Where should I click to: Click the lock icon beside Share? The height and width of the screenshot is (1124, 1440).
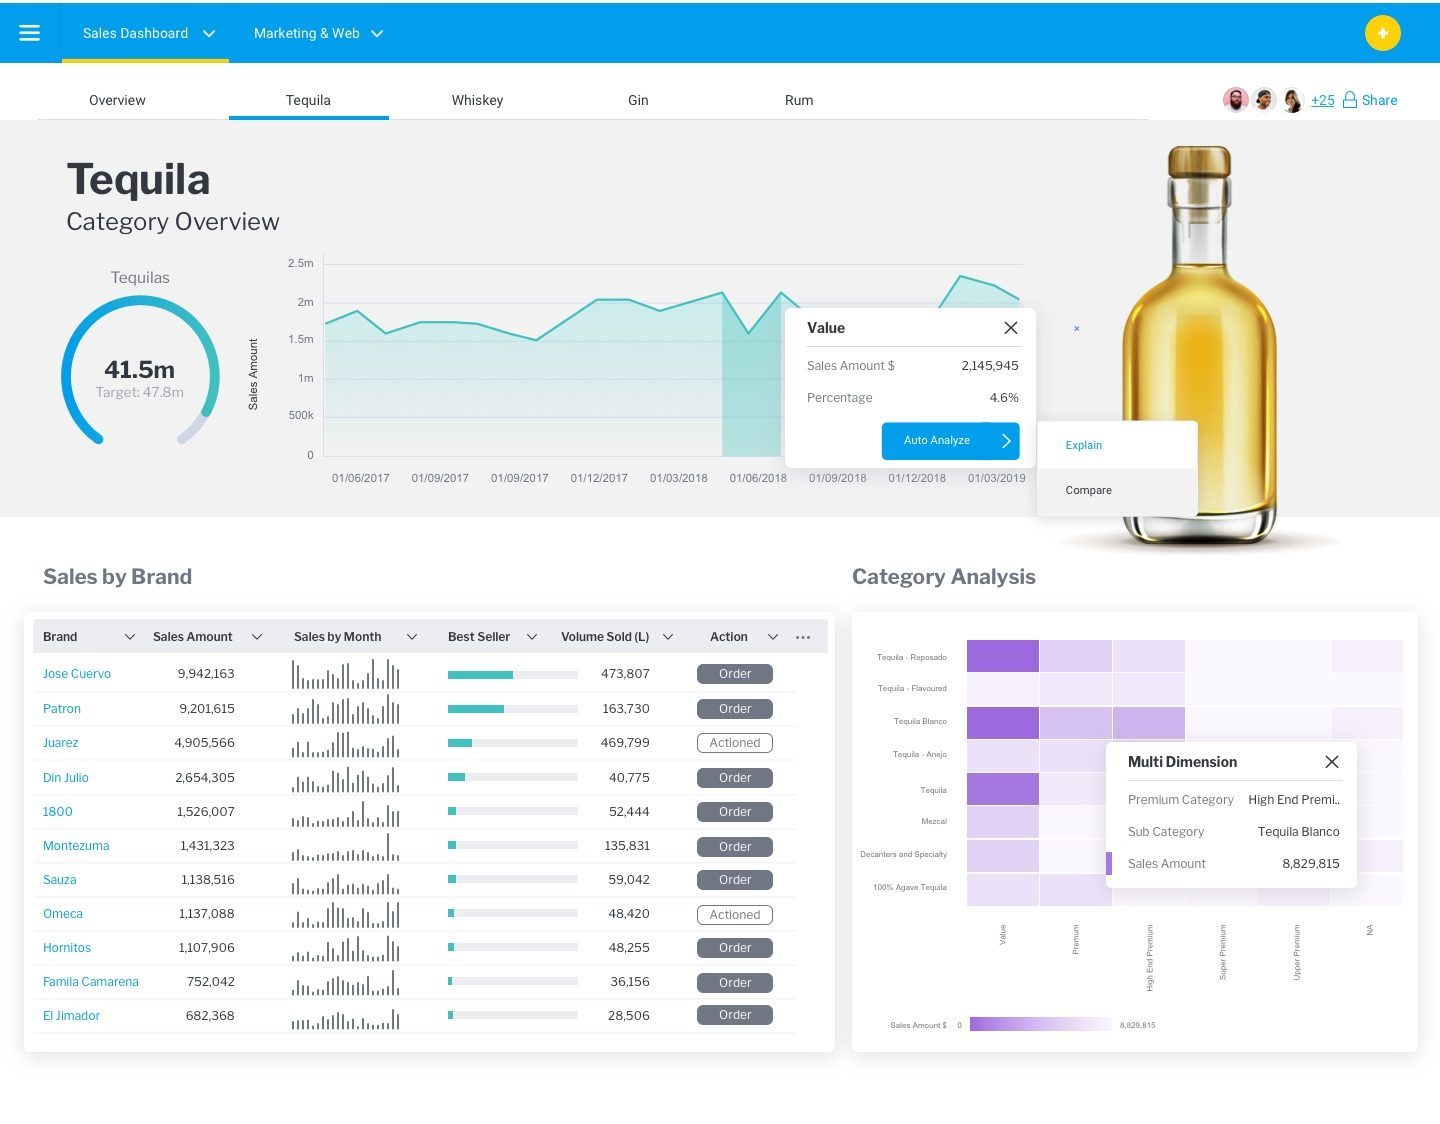pos(1349,100)
